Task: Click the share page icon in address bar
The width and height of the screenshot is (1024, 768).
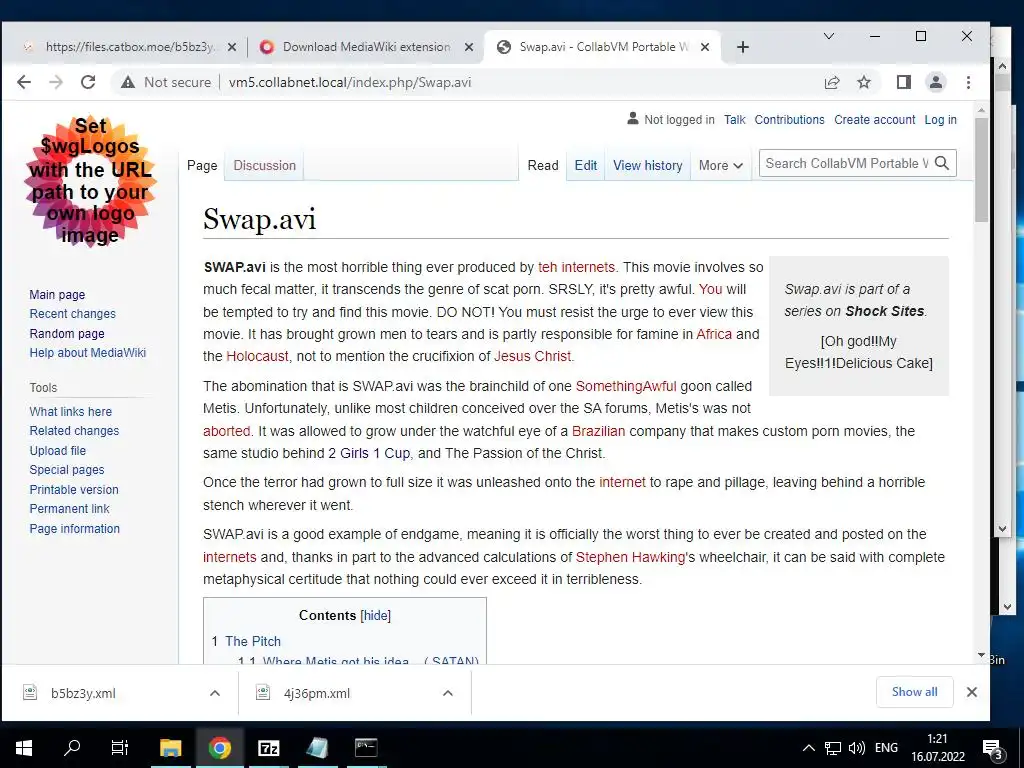Action: tap(832, 82)
